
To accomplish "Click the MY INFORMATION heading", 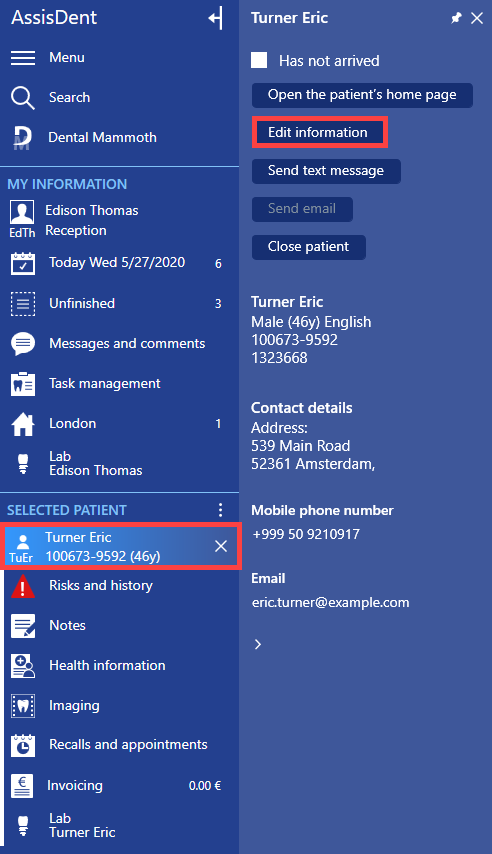I will 67,184.
